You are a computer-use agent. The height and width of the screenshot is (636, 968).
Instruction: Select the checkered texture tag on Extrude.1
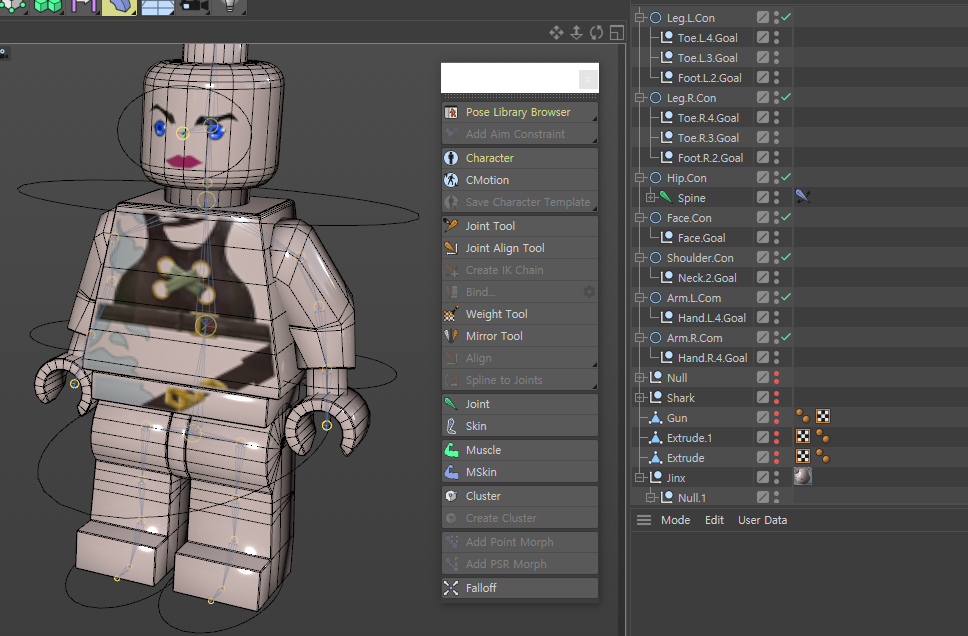(x=803, y=437)
